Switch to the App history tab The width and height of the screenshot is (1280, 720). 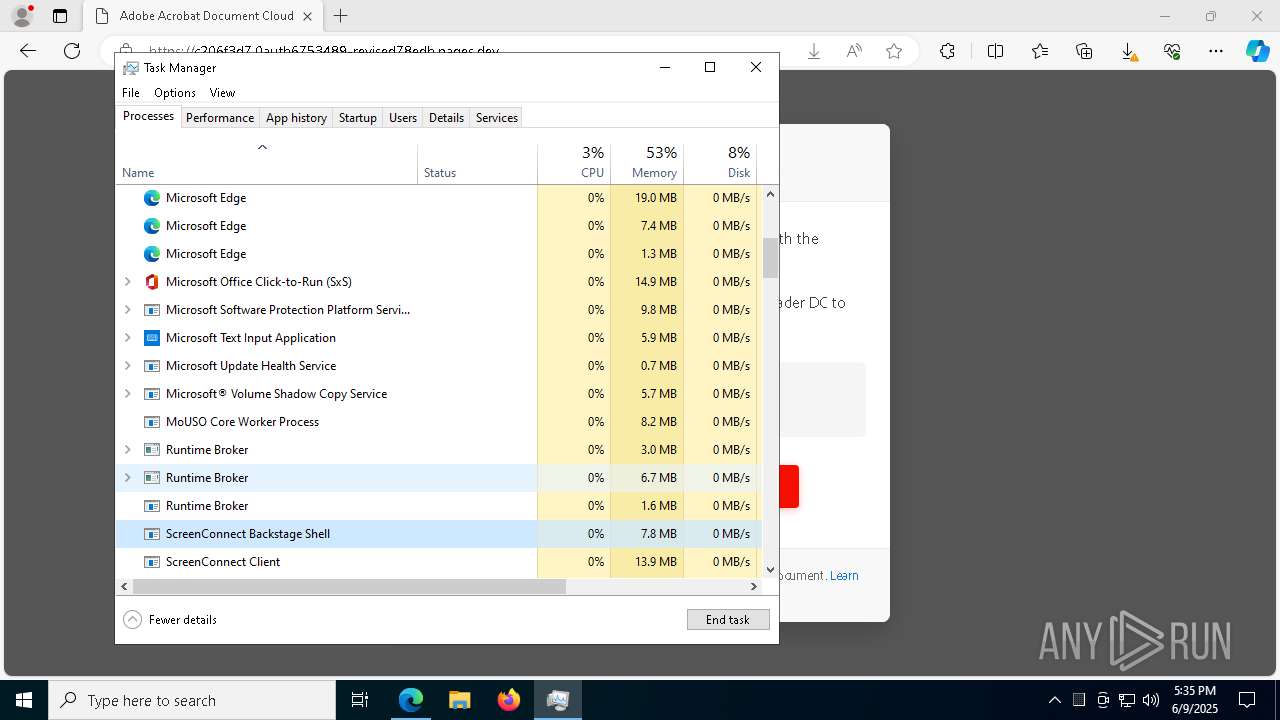pos(296,118)
